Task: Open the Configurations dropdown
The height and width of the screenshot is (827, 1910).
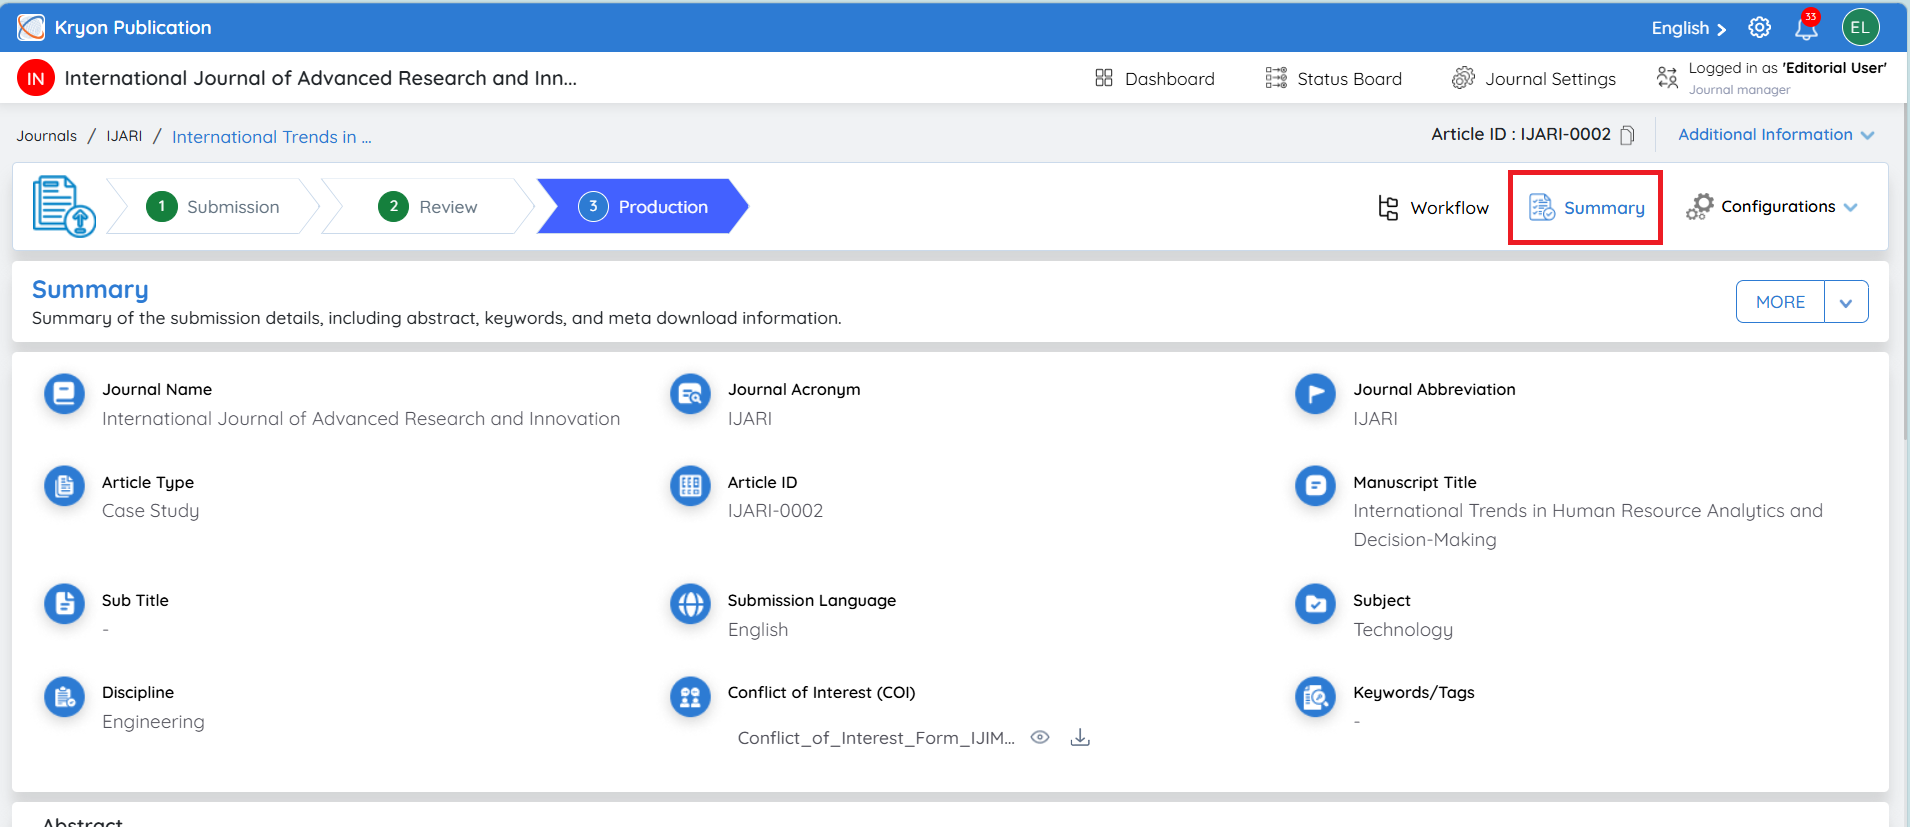Action: pyautogui.click(x=1772, y=207)
